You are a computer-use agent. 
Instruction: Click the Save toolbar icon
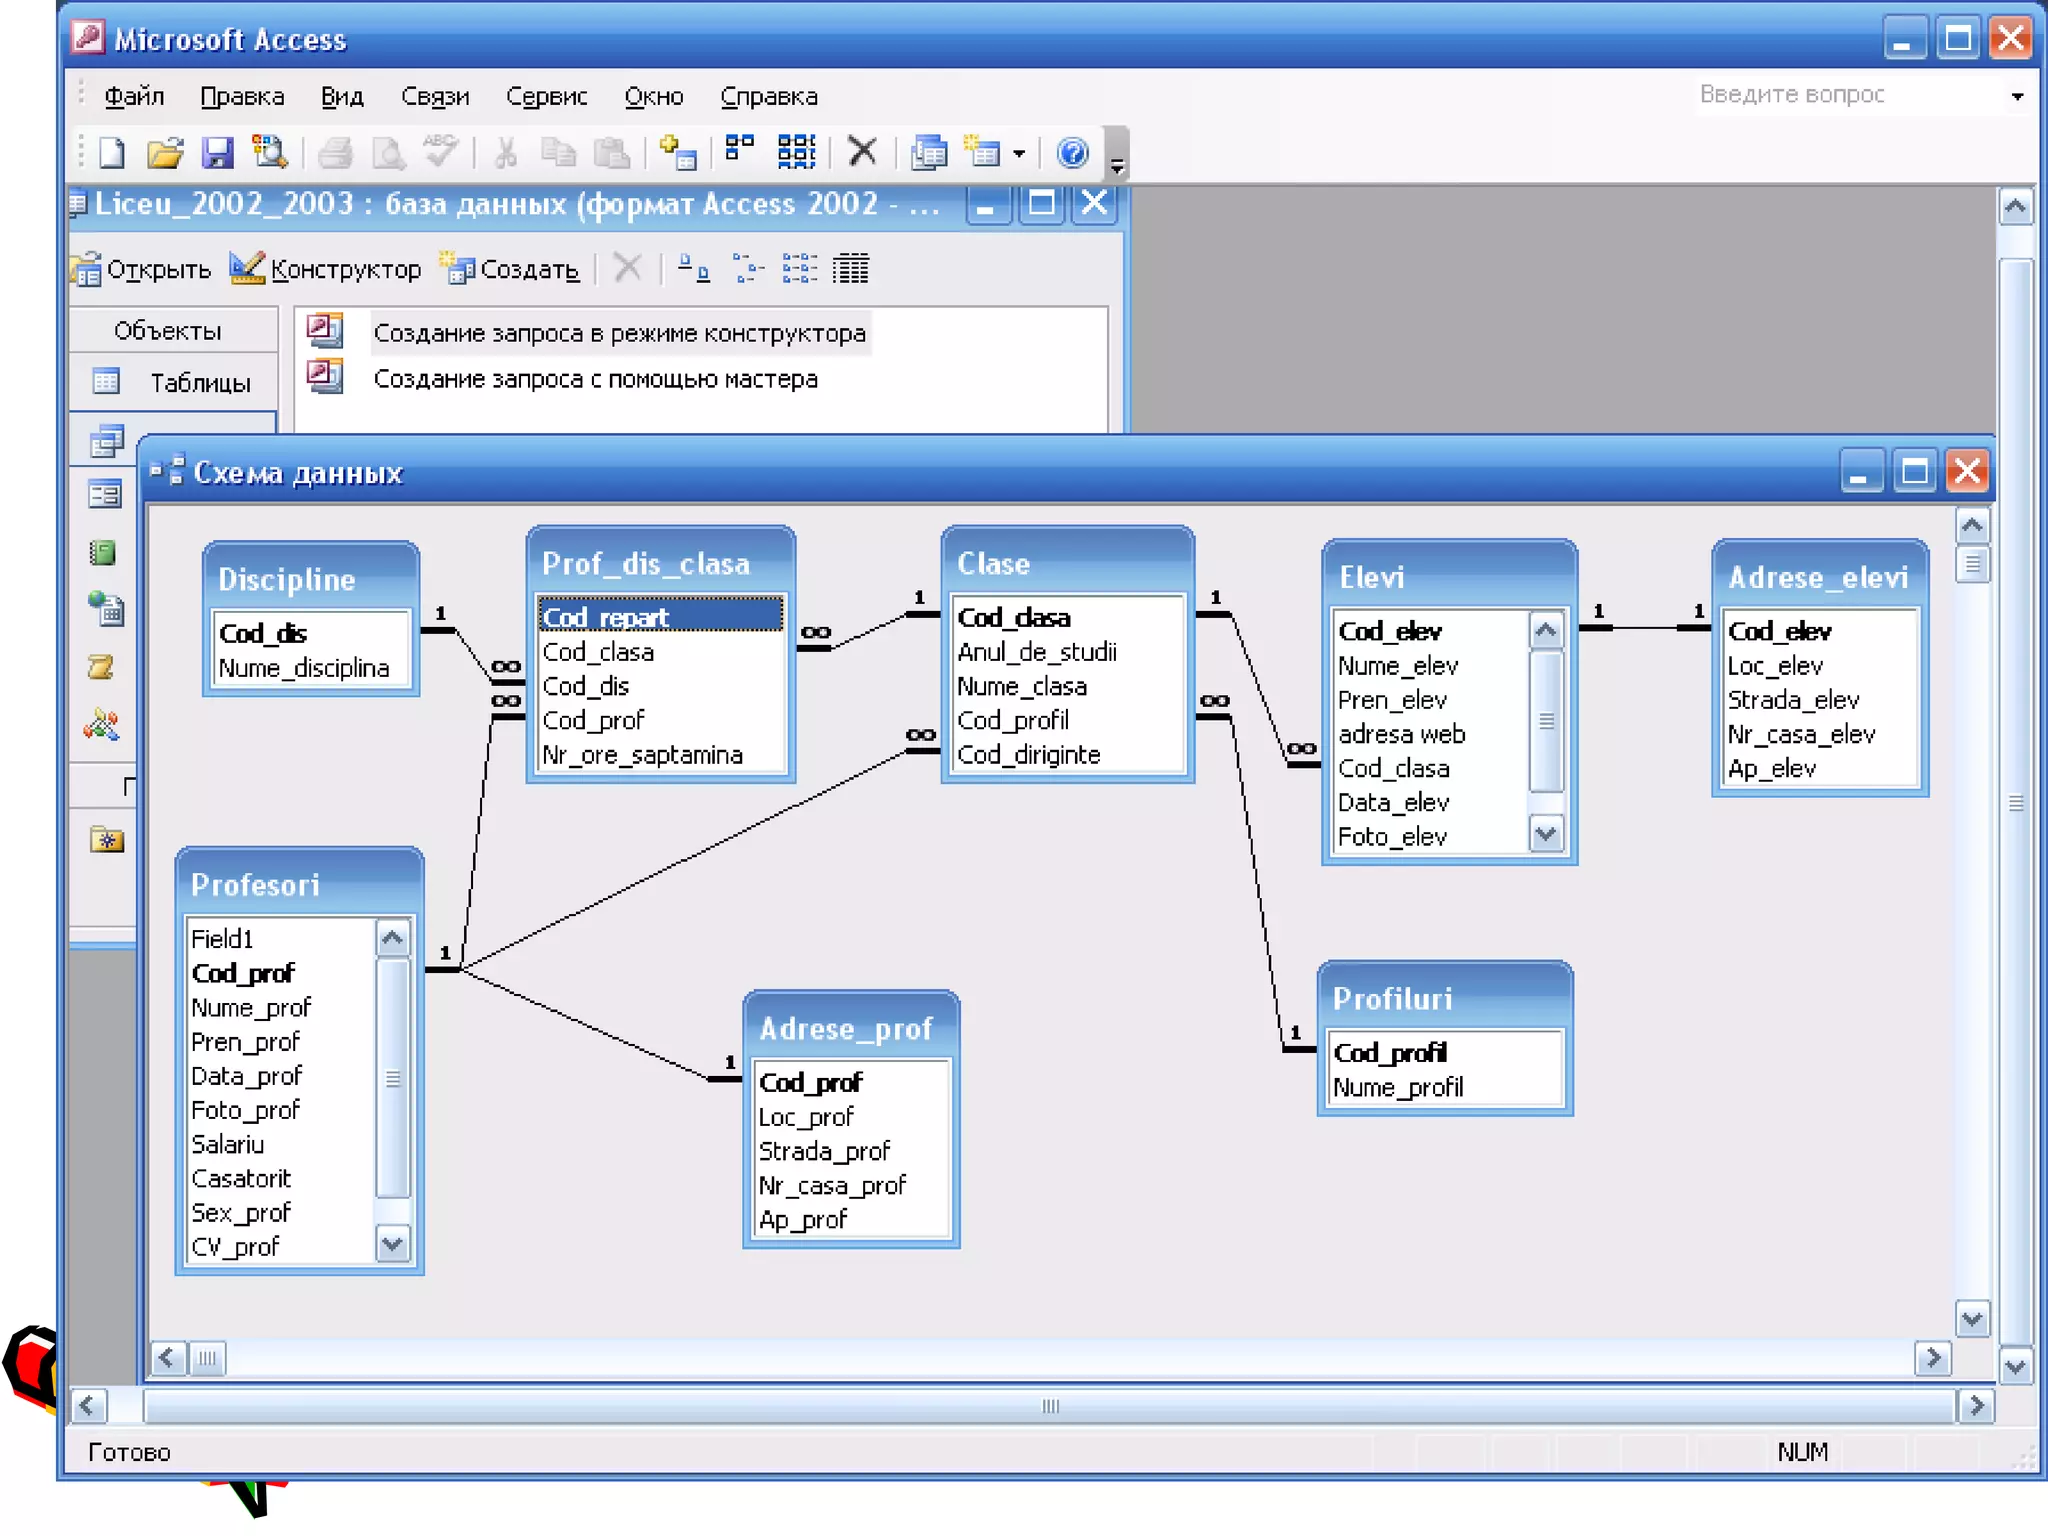click(x=217, y=153)
